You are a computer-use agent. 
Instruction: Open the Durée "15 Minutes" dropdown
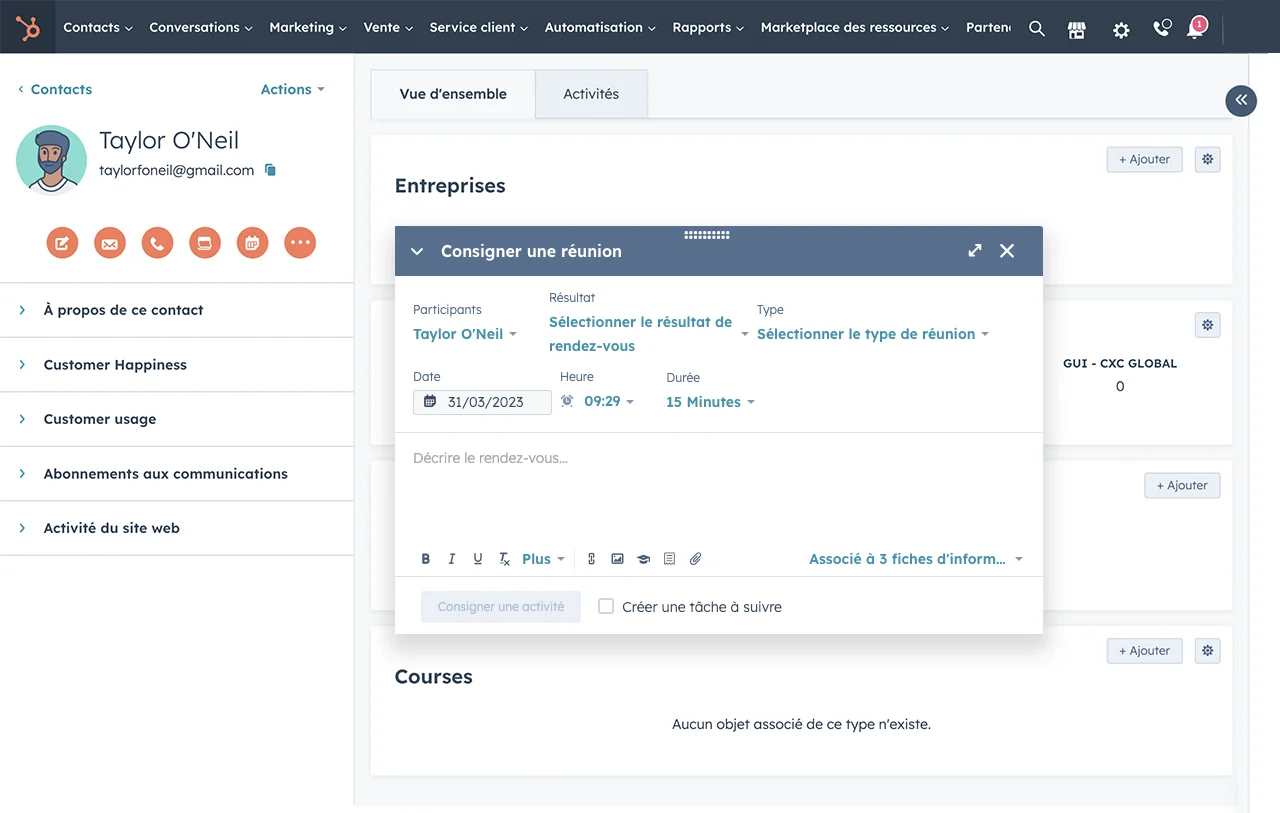pos(710,402)
